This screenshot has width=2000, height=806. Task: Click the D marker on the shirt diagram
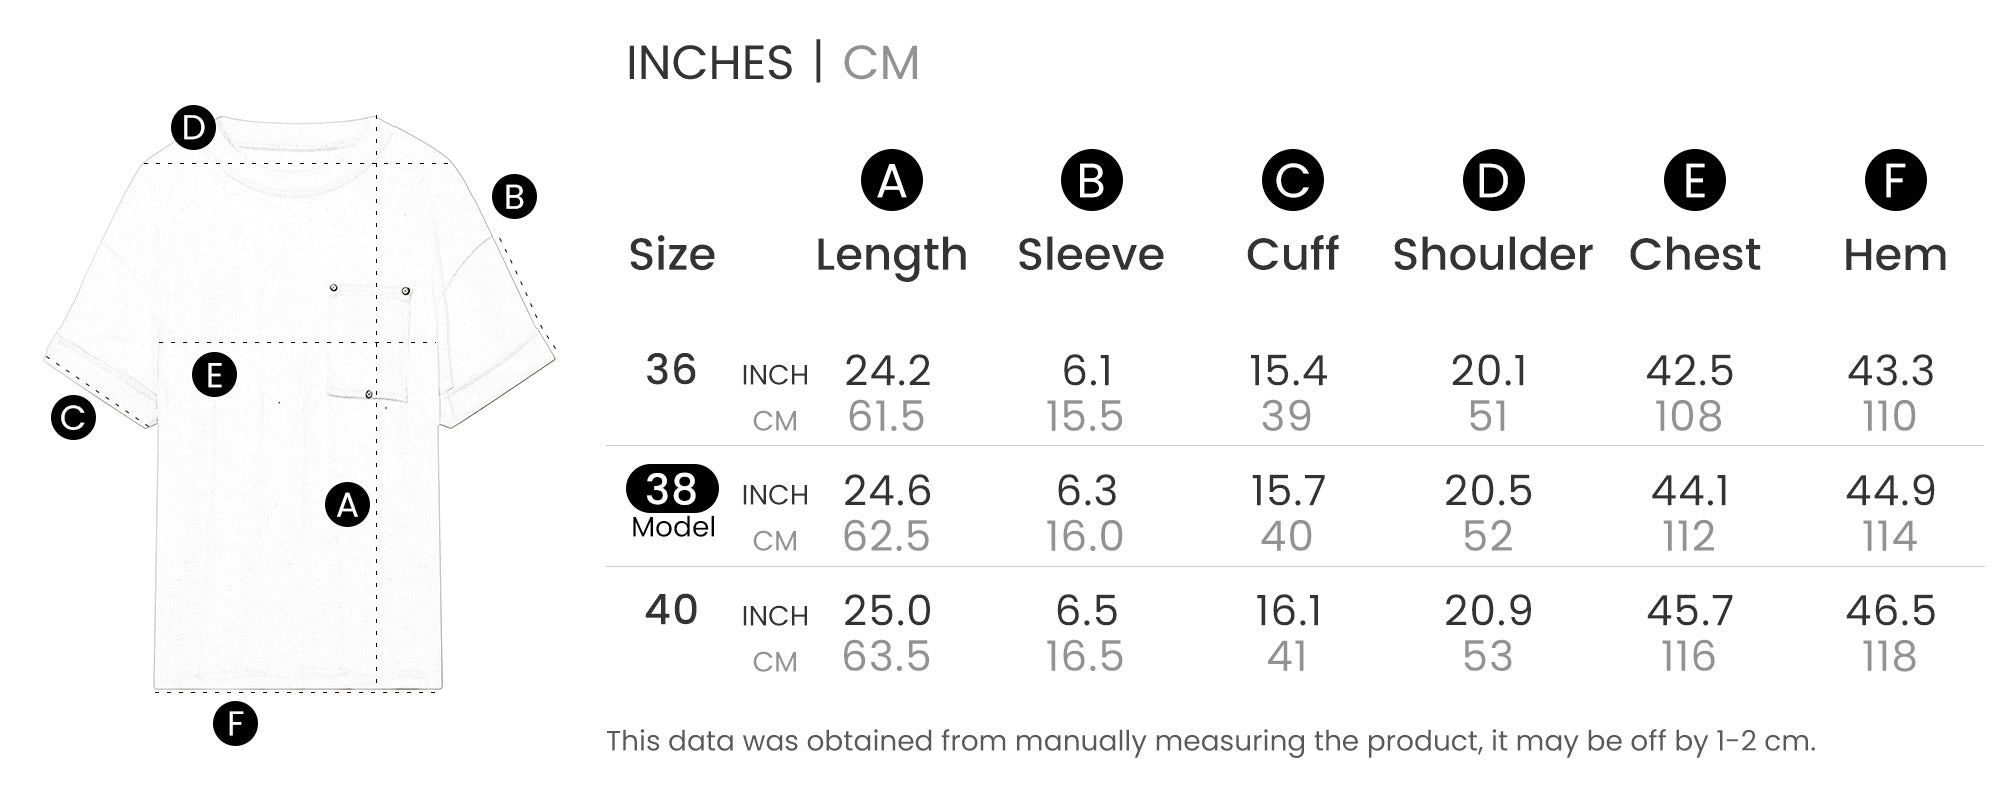pyautogui.click(x=193, y=128)
